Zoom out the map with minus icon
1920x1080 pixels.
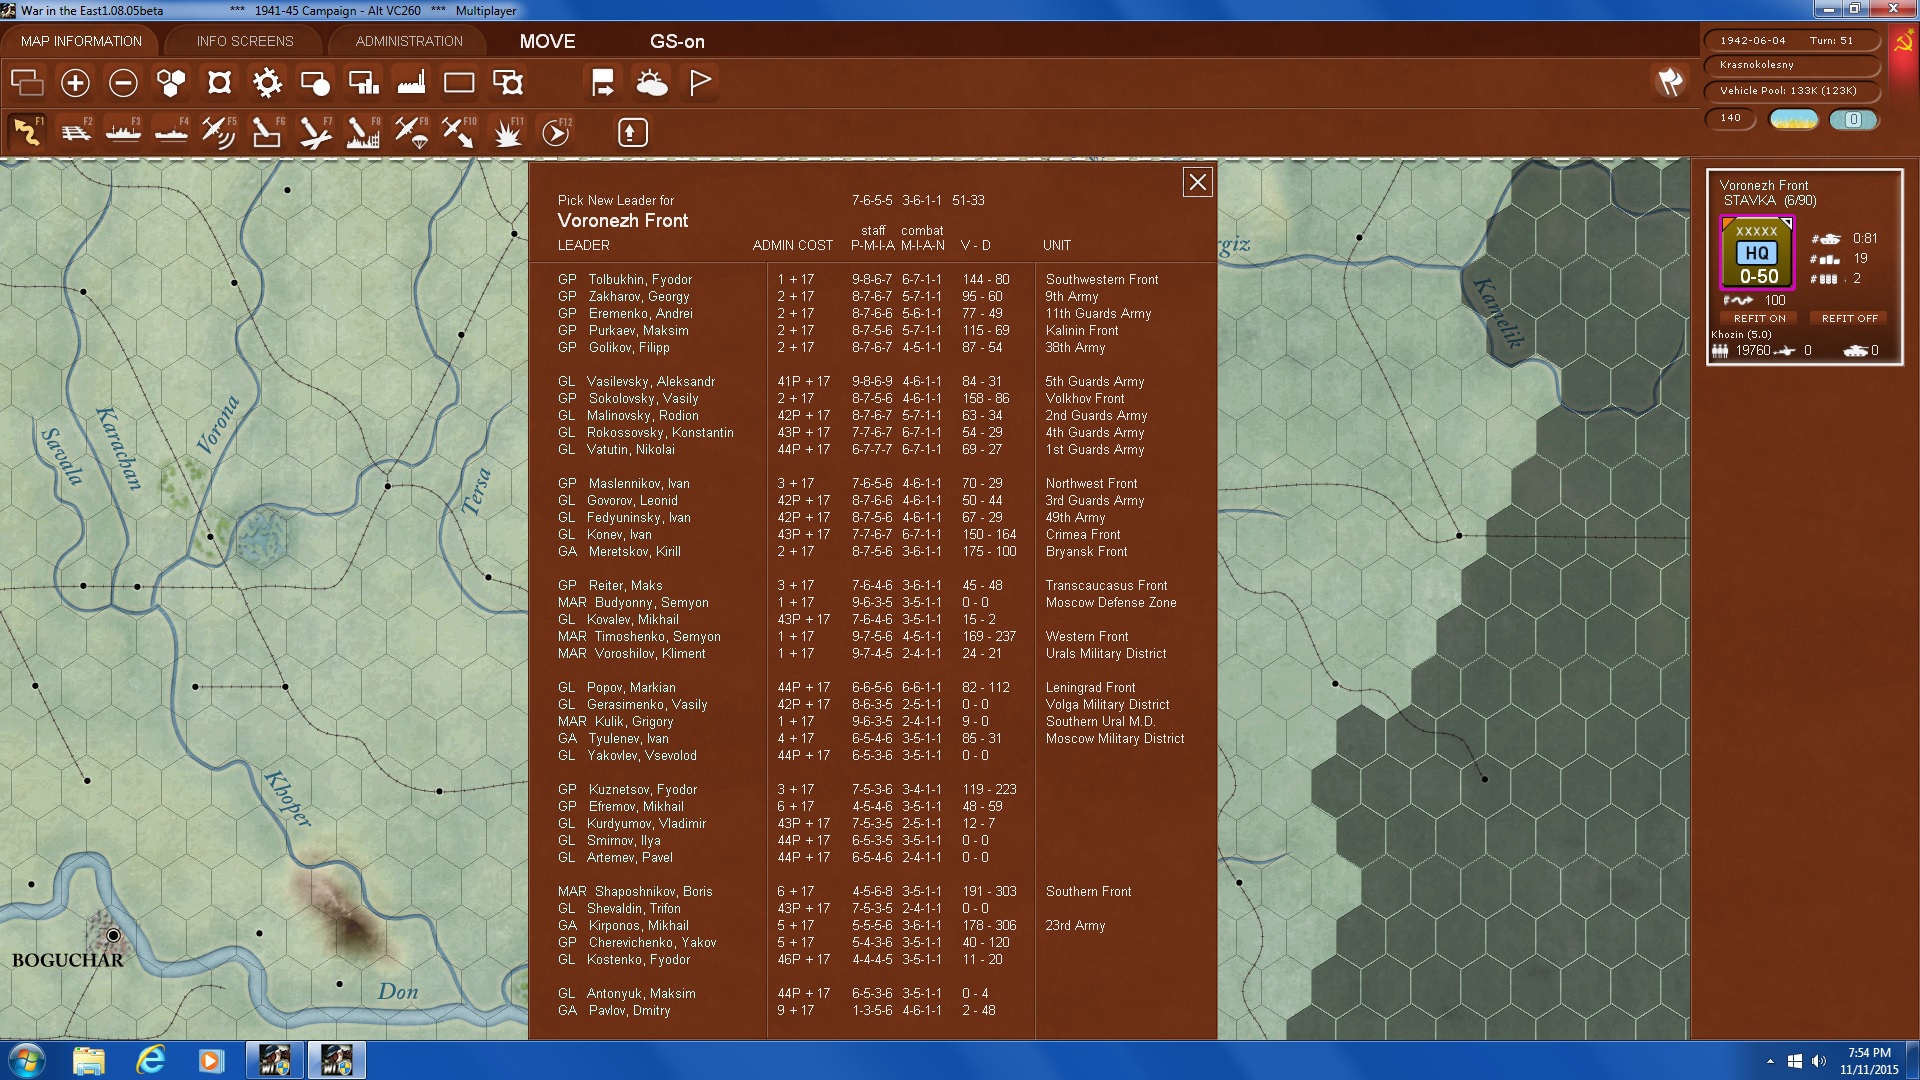pos(123,83)
